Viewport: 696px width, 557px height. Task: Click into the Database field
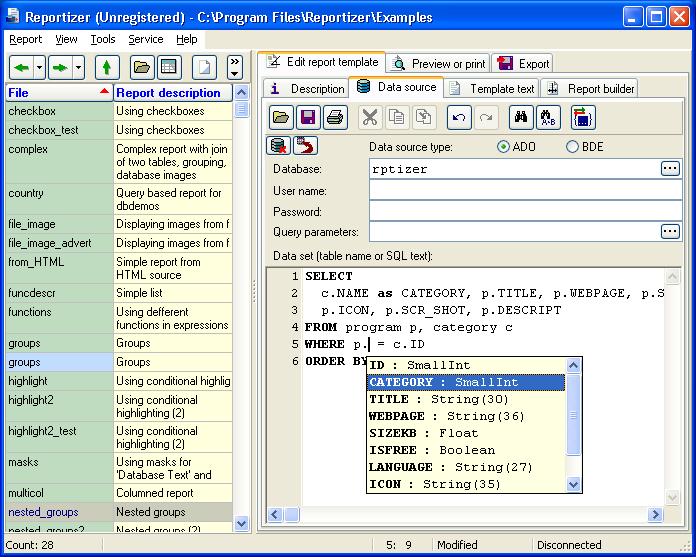coord(514,169)
